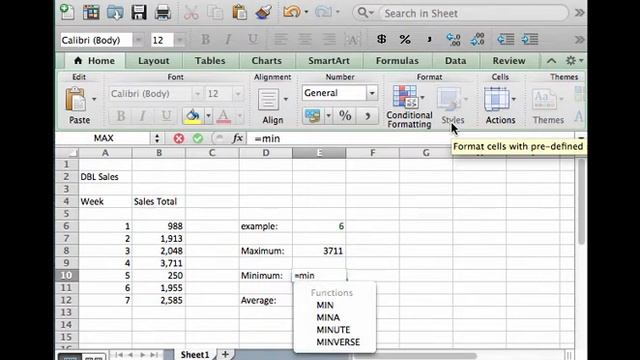Select the Format Painter brush icon
The width and height of the screenshot is (640, 360).
pyautogui.click(x=264, y=12)
